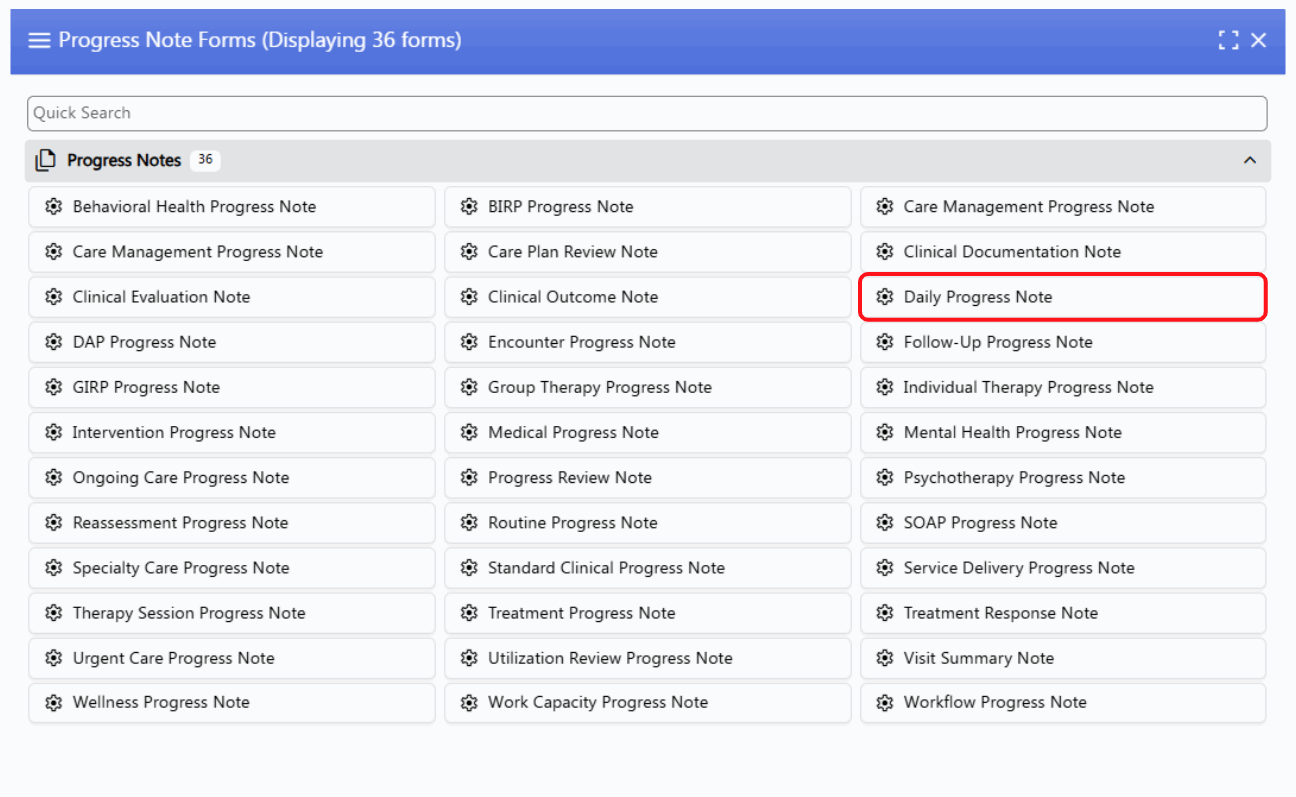Click into the Quick Search field
Image resolution: width=1296 pixels, height=797 pixels.
(x=647, y=113)
